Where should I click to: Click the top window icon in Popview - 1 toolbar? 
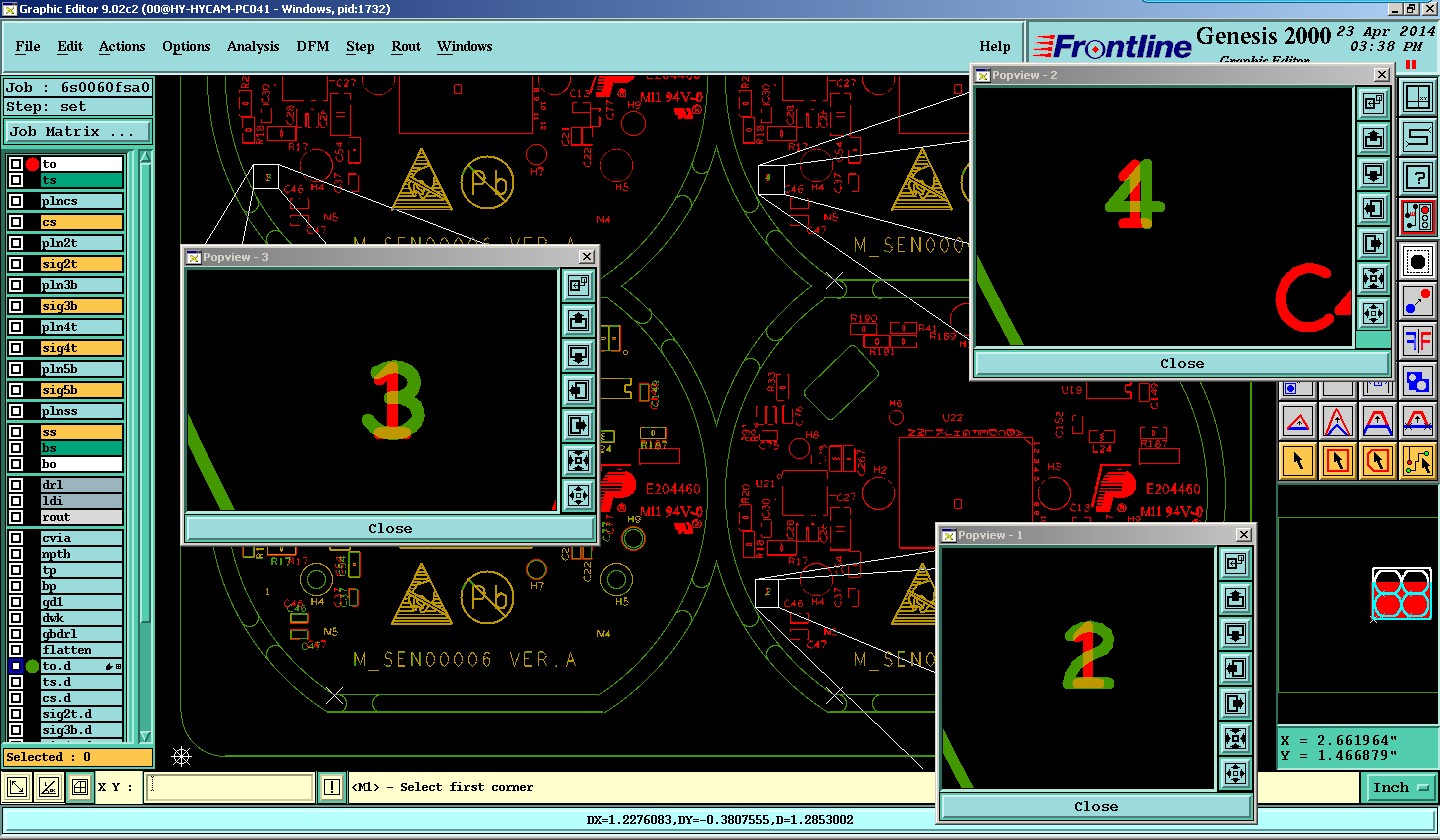point(1235,563)
